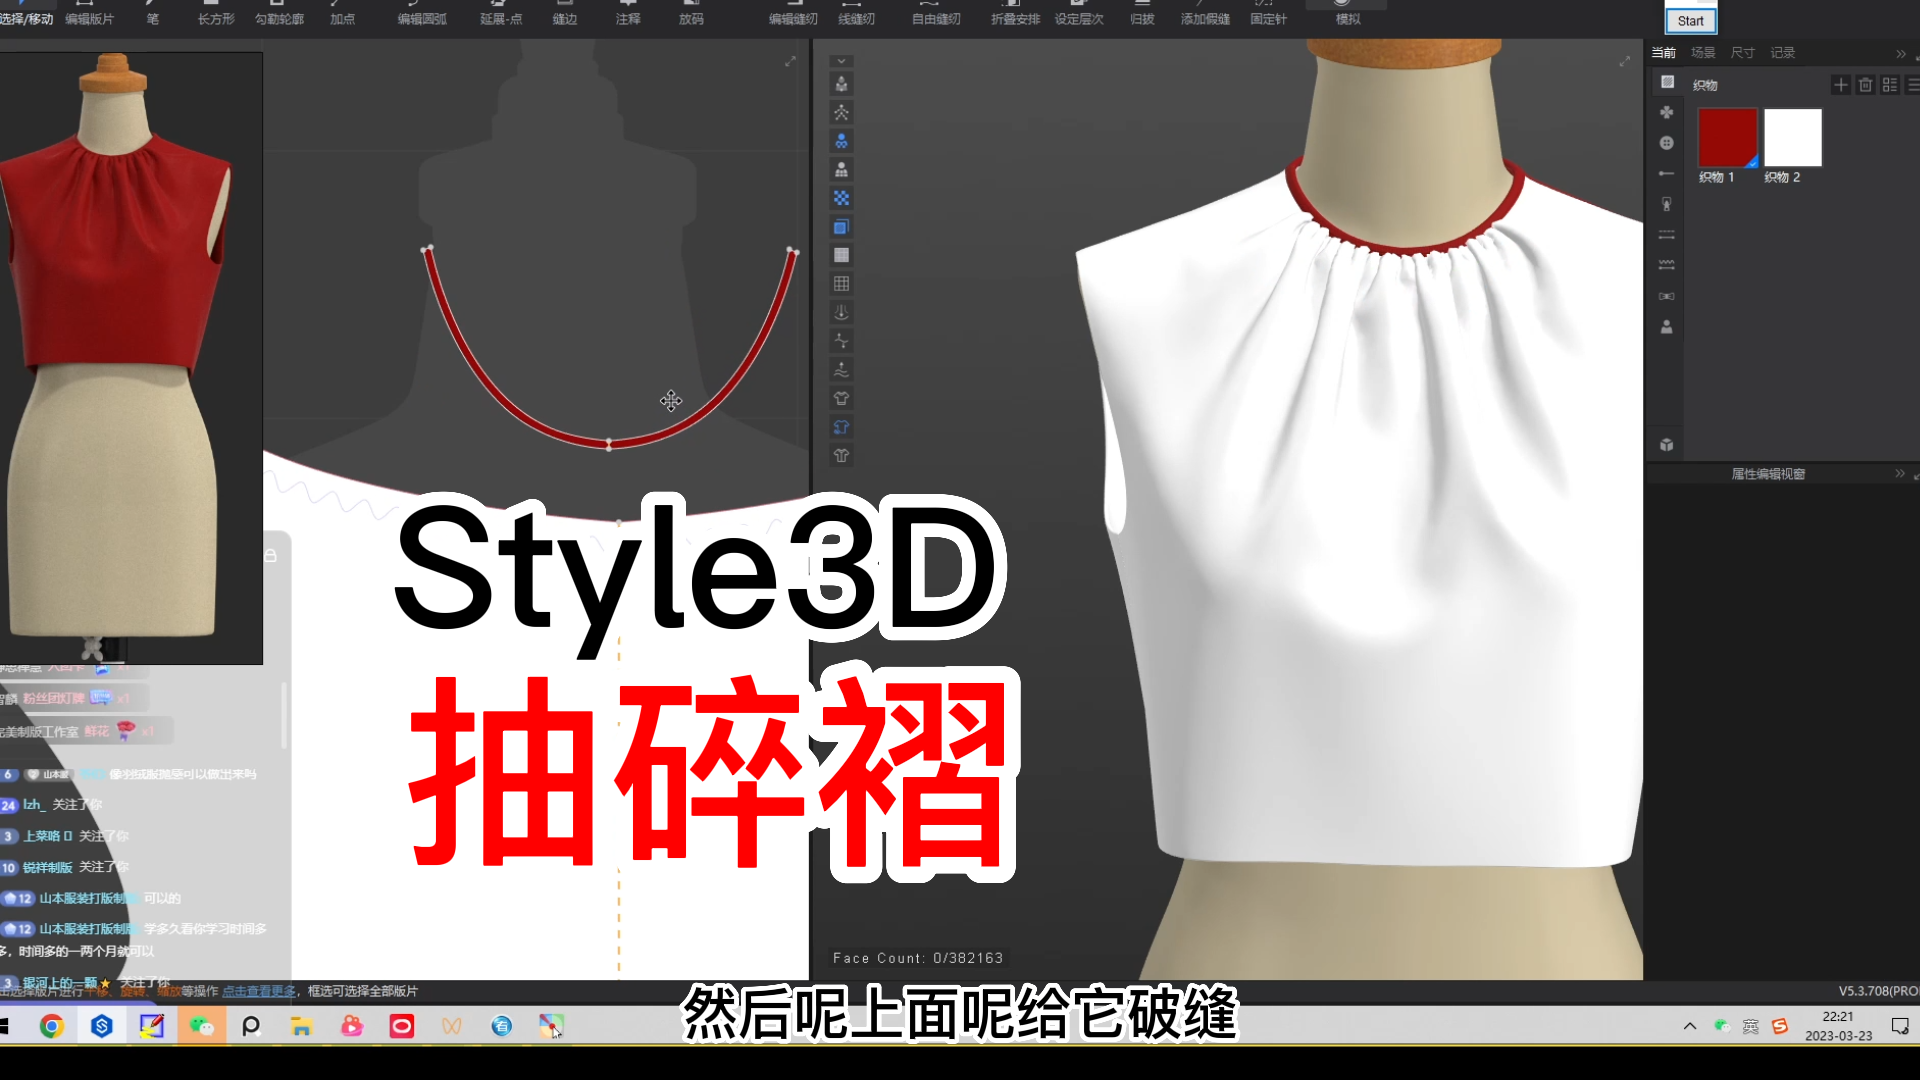
Task: Expand the 属性编辑视窗 panel chevron
Action: [1900, 473]
